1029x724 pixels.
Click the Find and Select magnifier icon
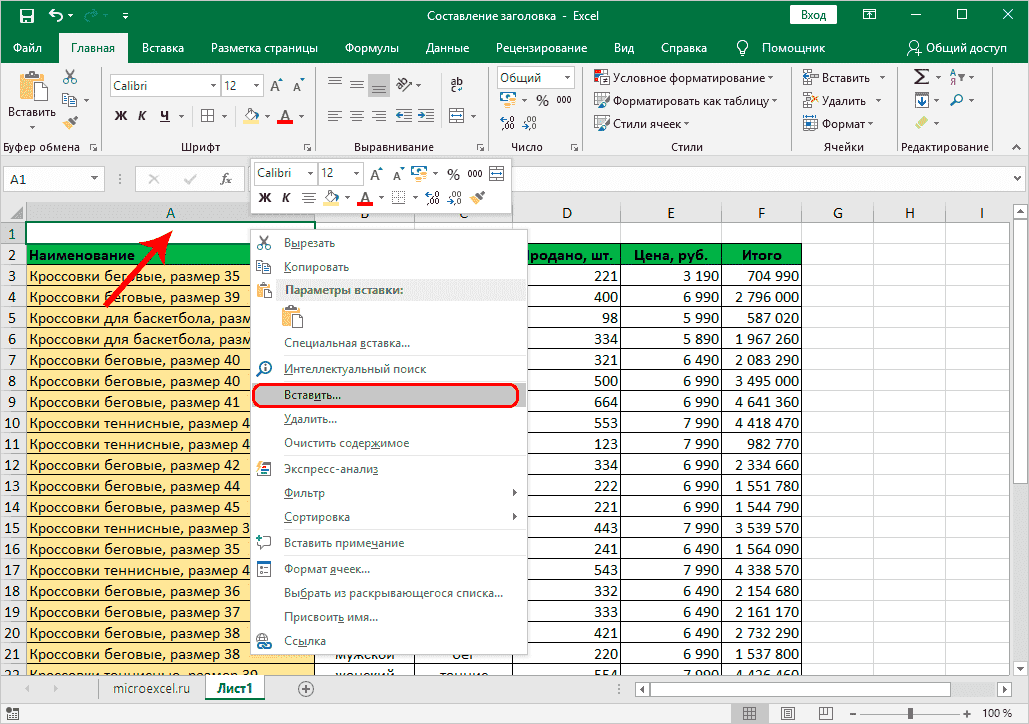pos(957,100)
